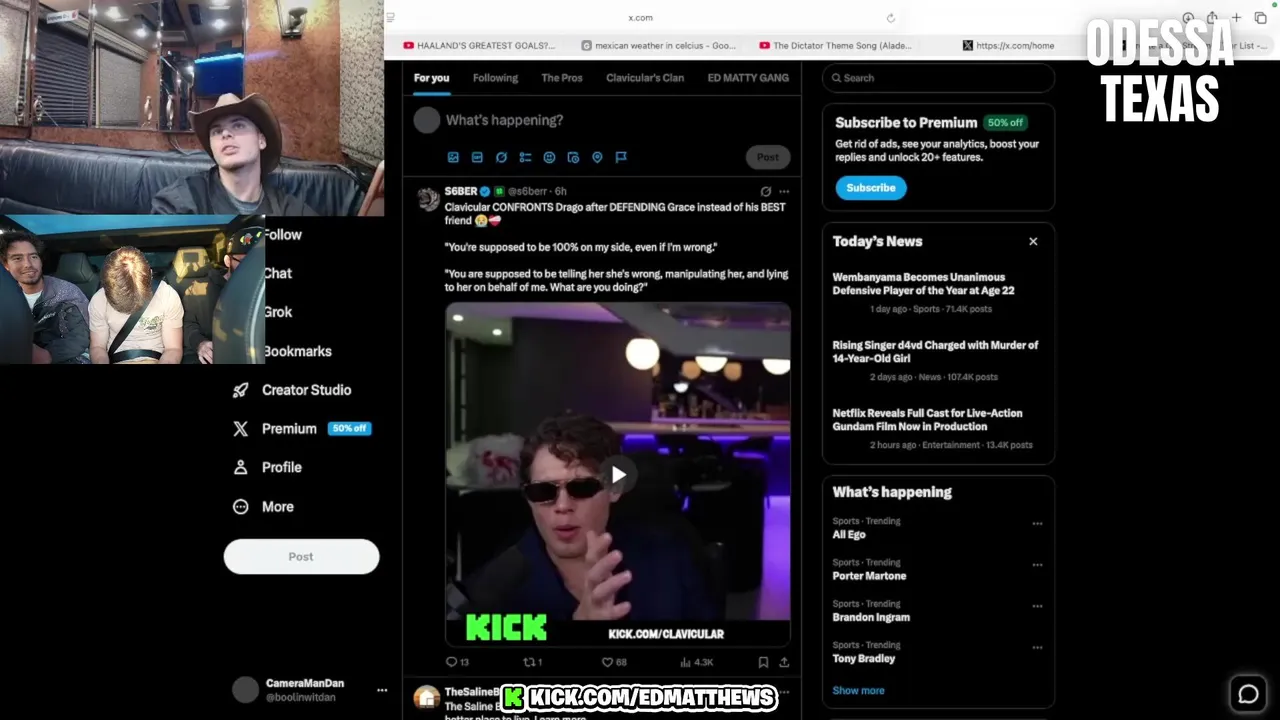Open Creator Studio rocket icon
Image resolution: width=1280 pixels, height=720 pixels.
240,390
